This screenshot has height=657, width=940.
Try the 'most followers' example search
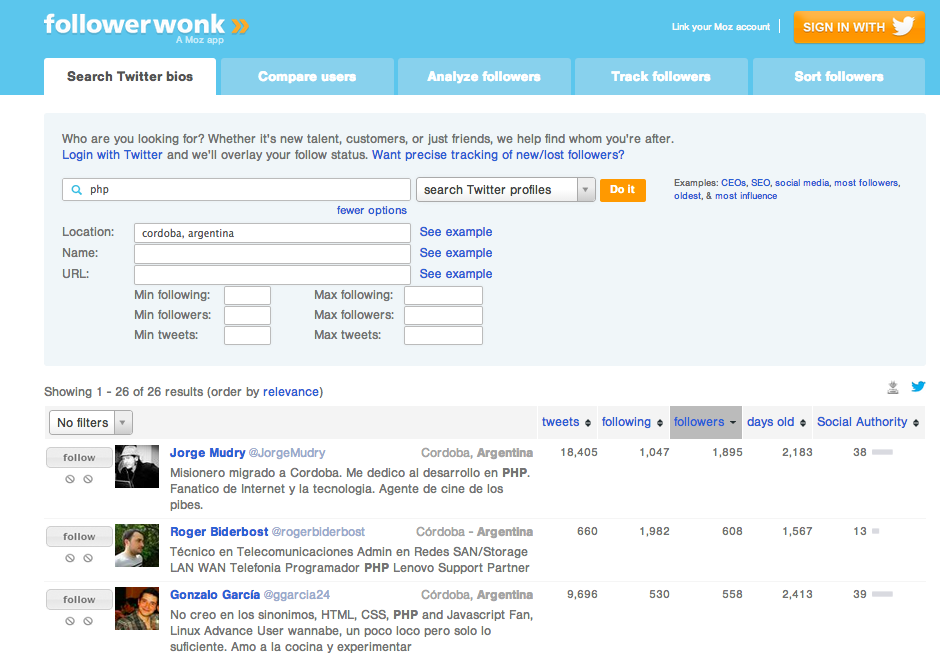[866, 183]
